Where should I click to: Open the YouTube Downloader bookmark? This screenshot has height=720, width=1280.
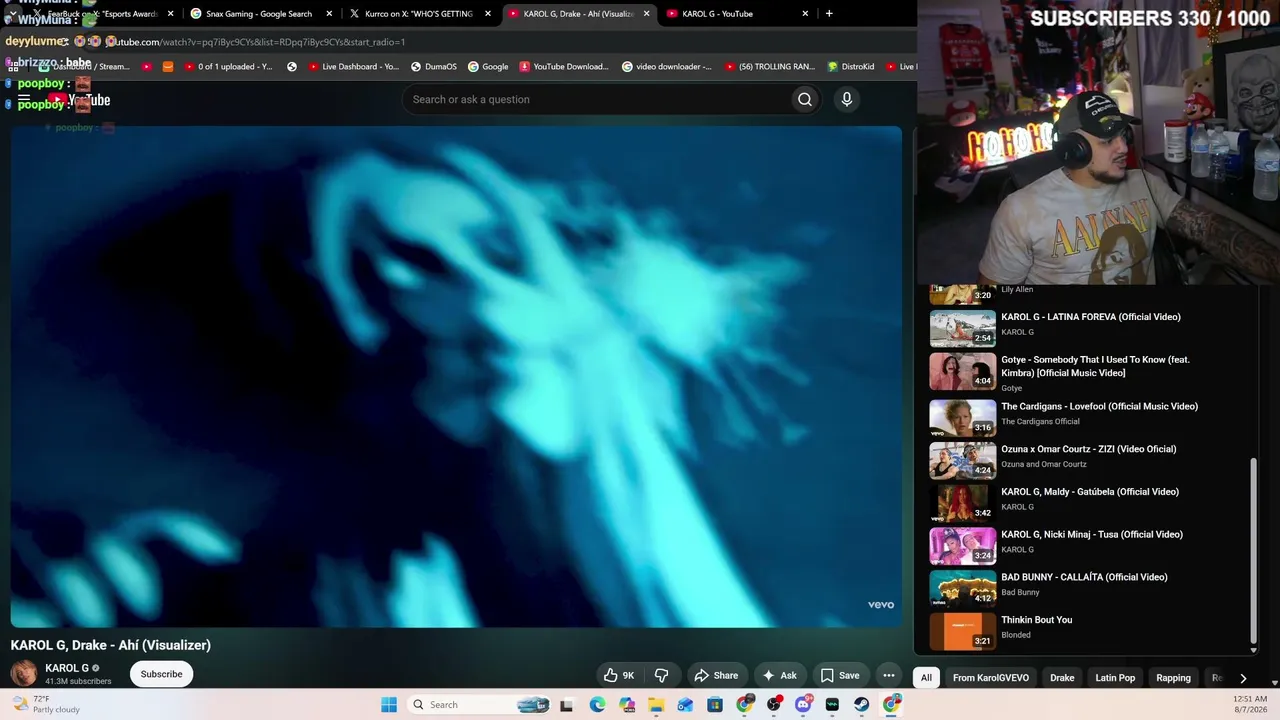pyautogui.click(x=564, y=67)
